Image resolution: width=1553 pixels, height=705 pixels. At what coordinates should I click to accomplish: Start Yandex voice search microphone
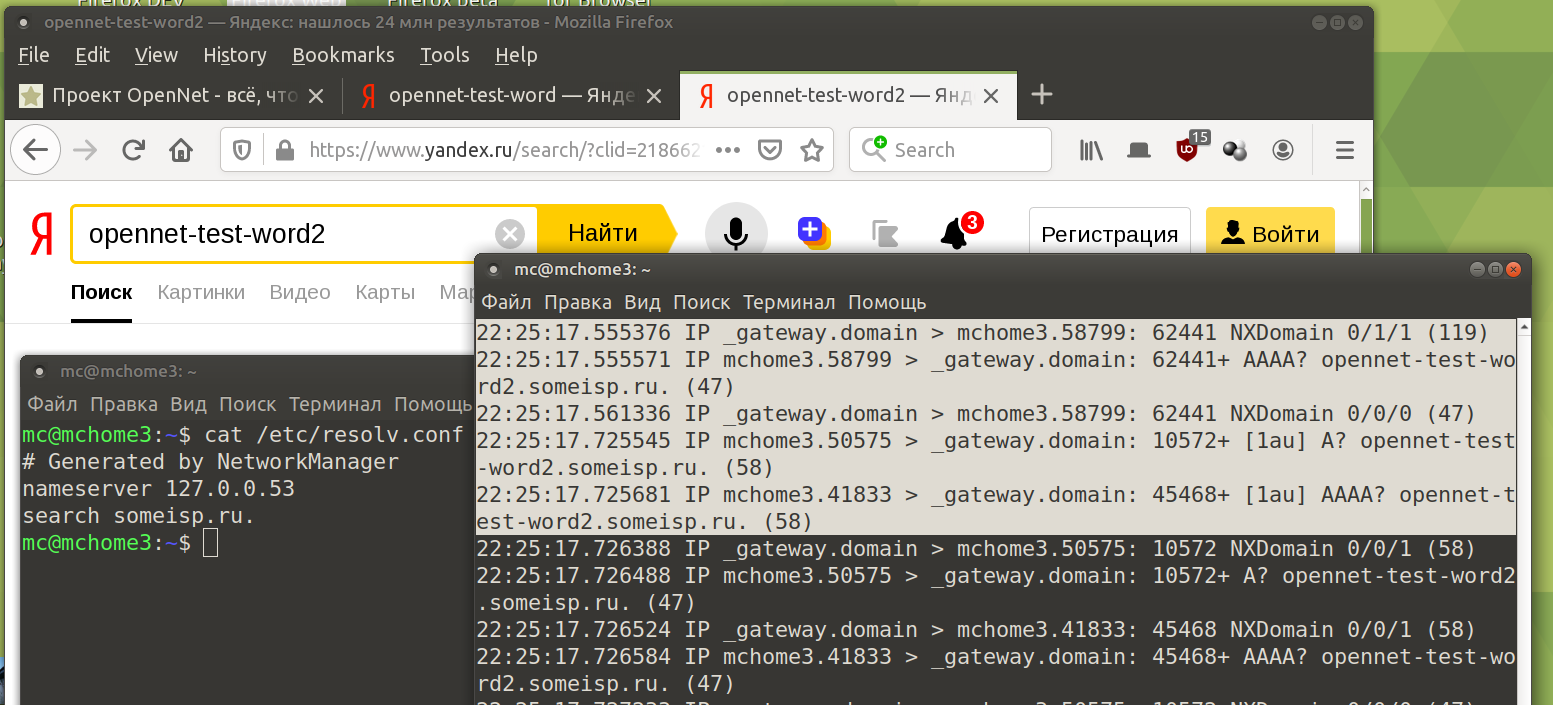tap(736, 234)
